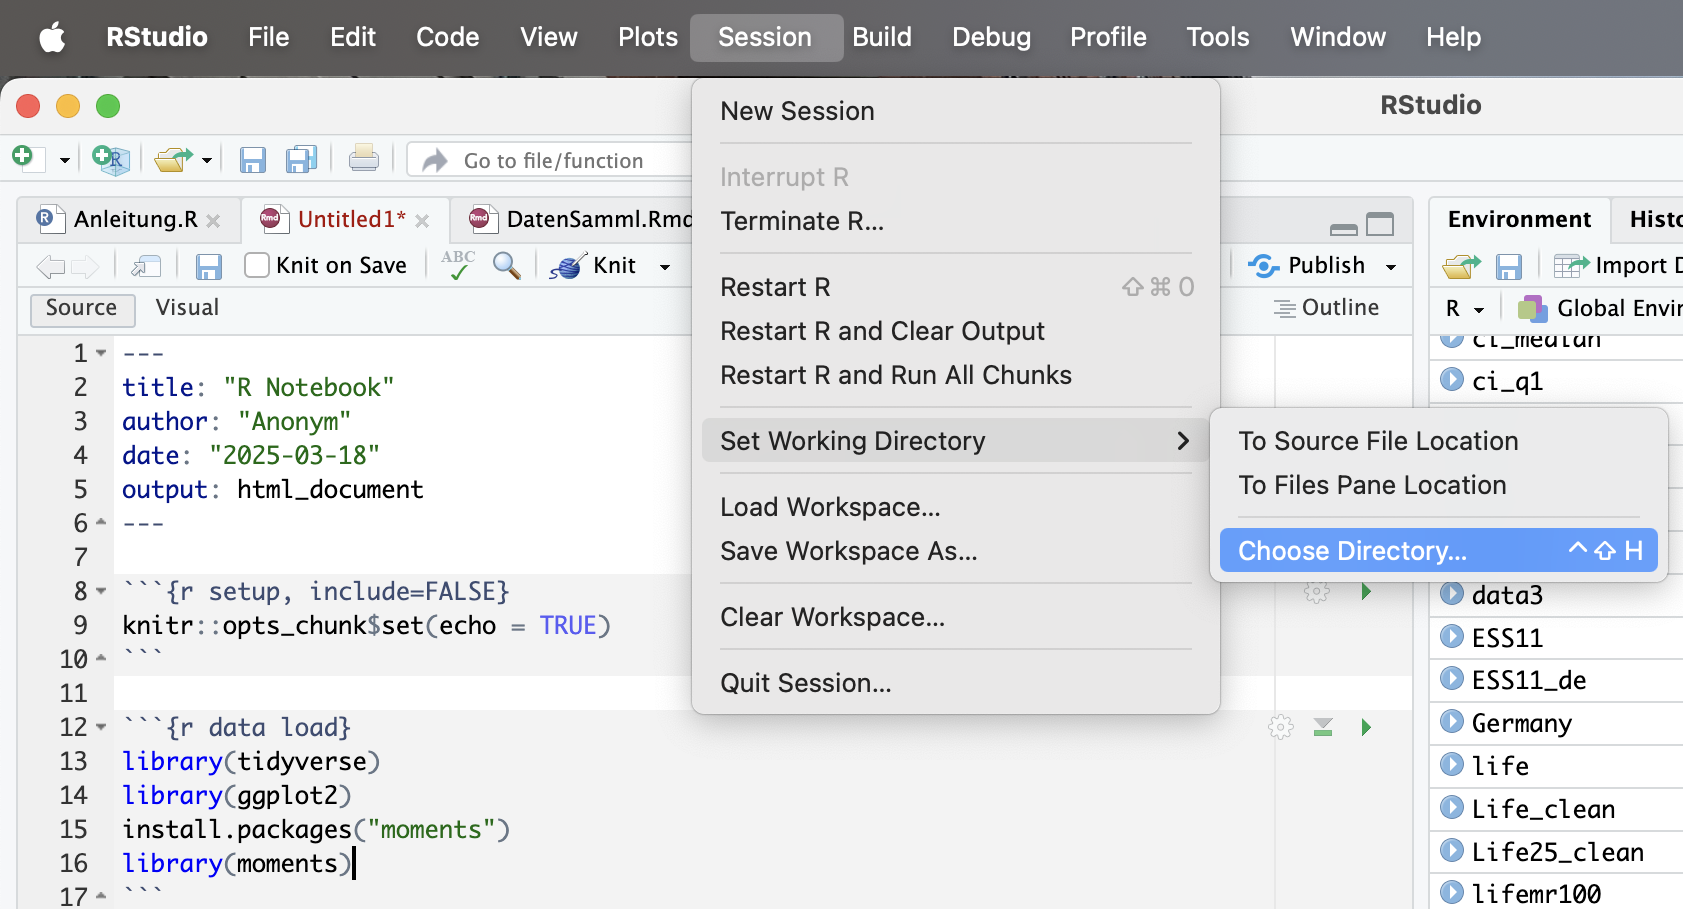Image resolution: width=1683 pixels, height=909 pixels.
Task: Switch to Visual editor mode
Action: (187, 308)
